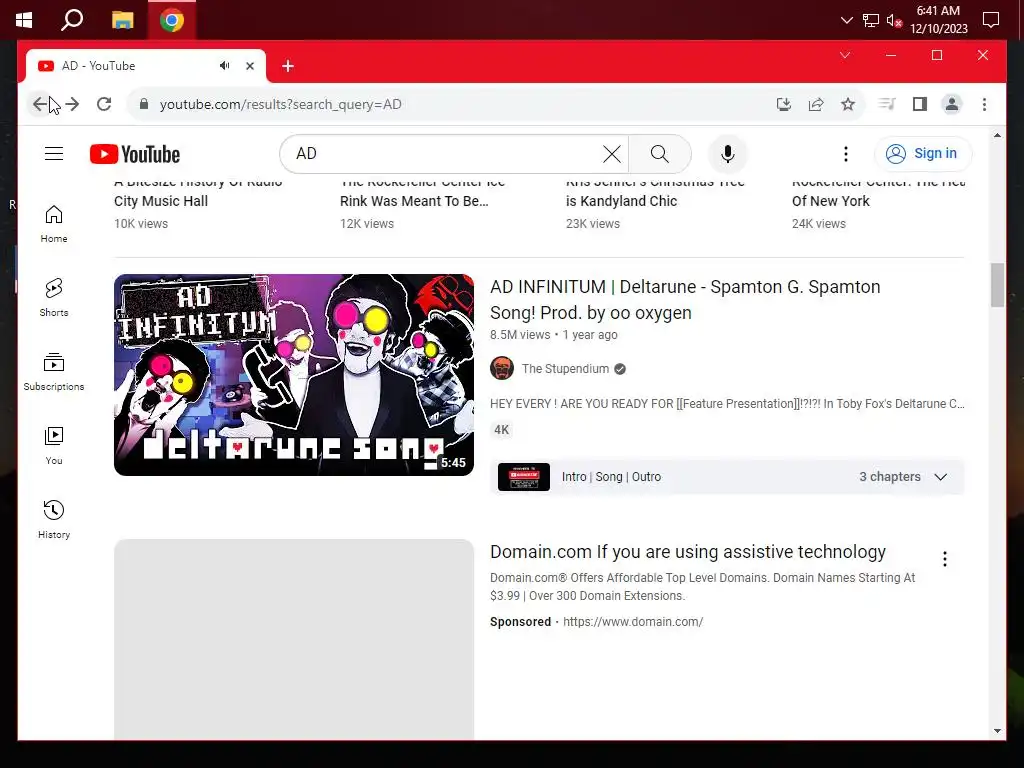Click the 8.5M views text
Viewport: 1024px width, 768px height.
520,334
